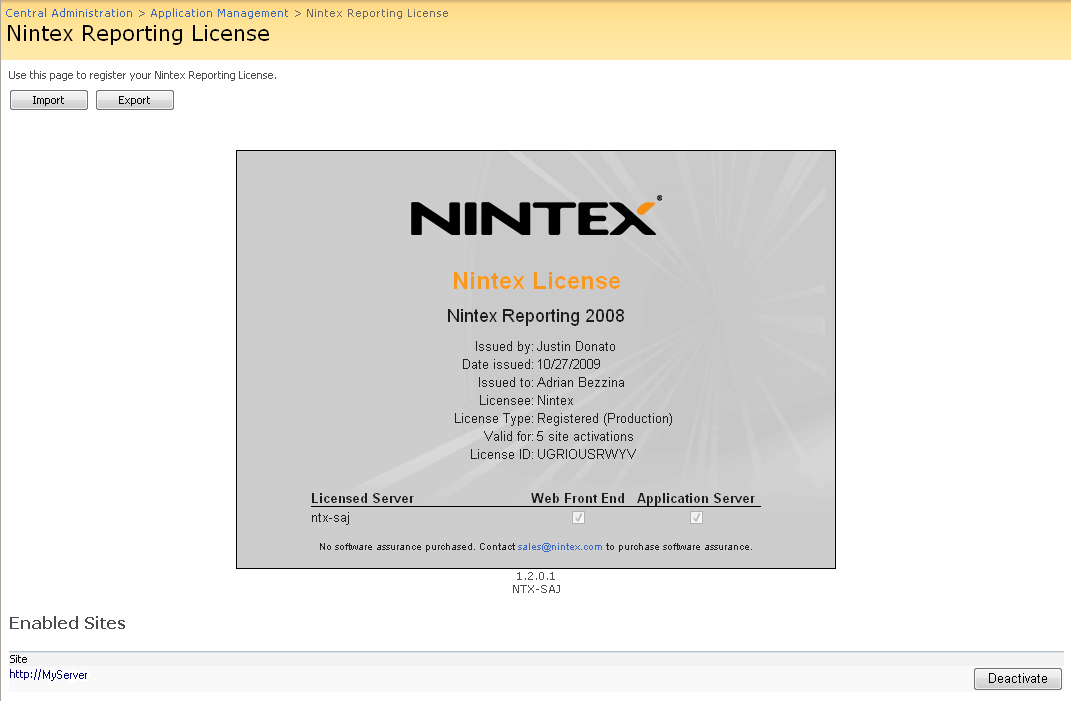Screen dimensions: 1071x701
Task: Click the sales@nintex.com email link
Action: click(x=560, y=547)
